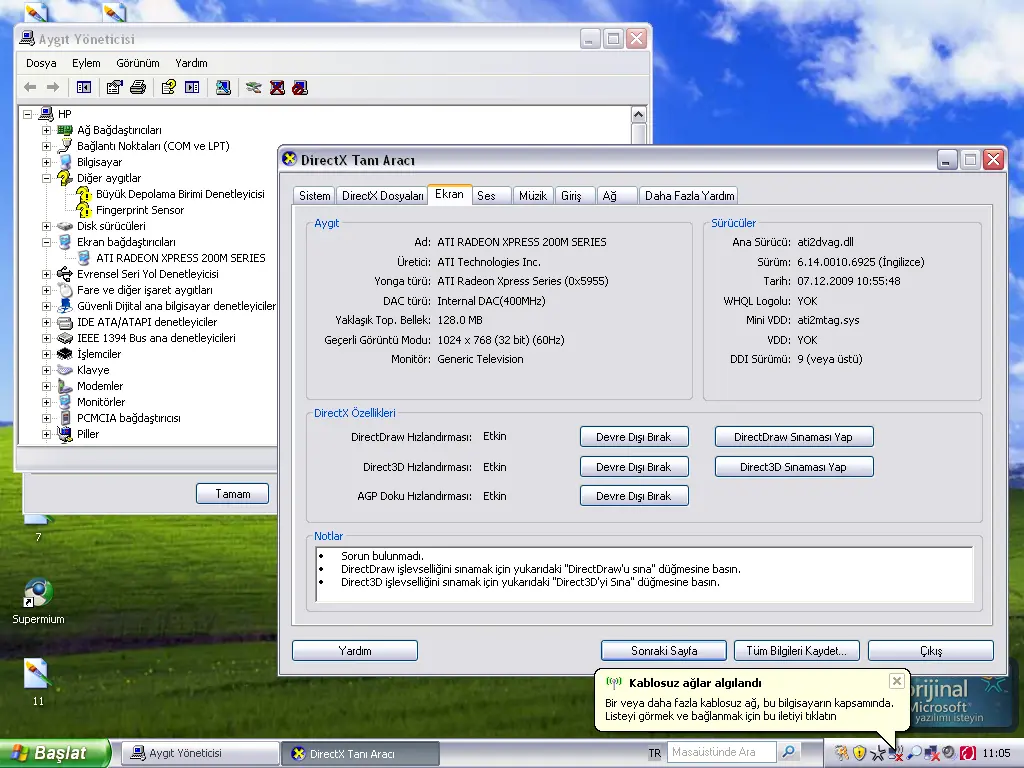1024x768 pixels.
Task: Click the volume speaker tray icon
Action: click(x=950, y=753)
